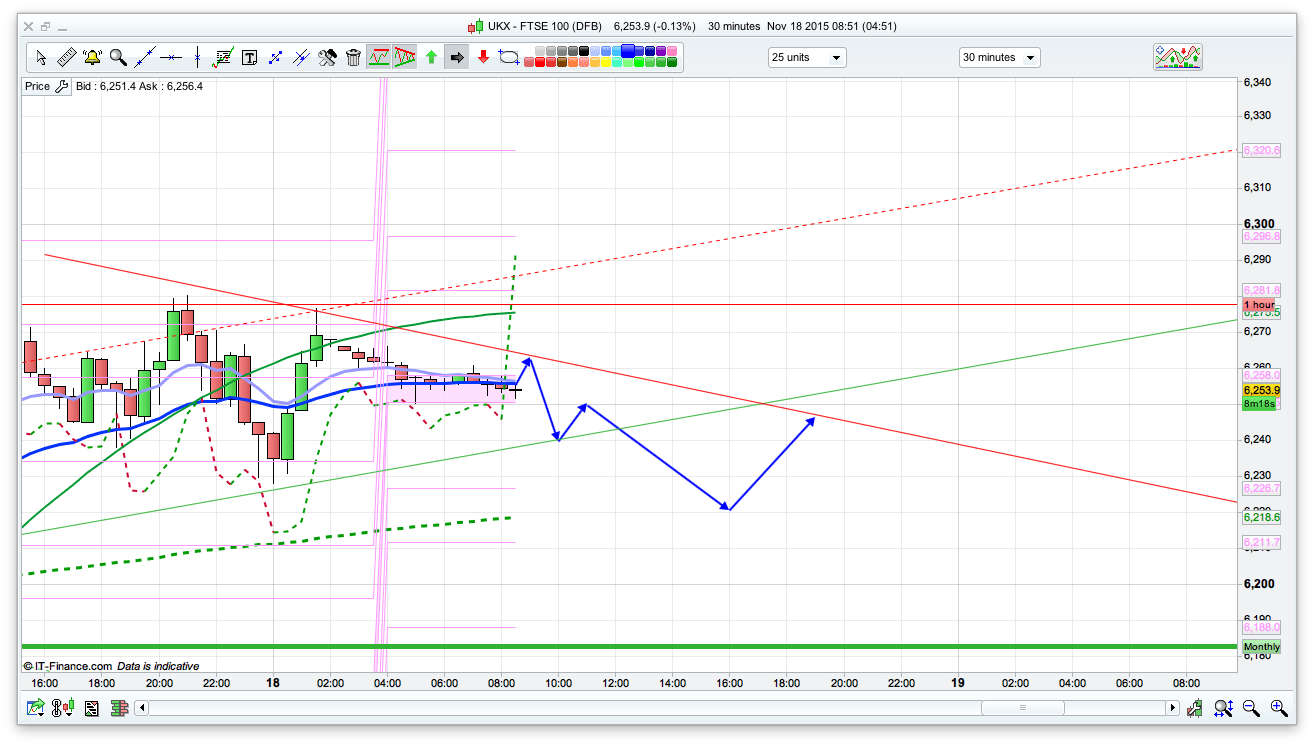Select the text annotation tool
The image size is (1314, 746).
pyautogui.click(x=249, y=57)
